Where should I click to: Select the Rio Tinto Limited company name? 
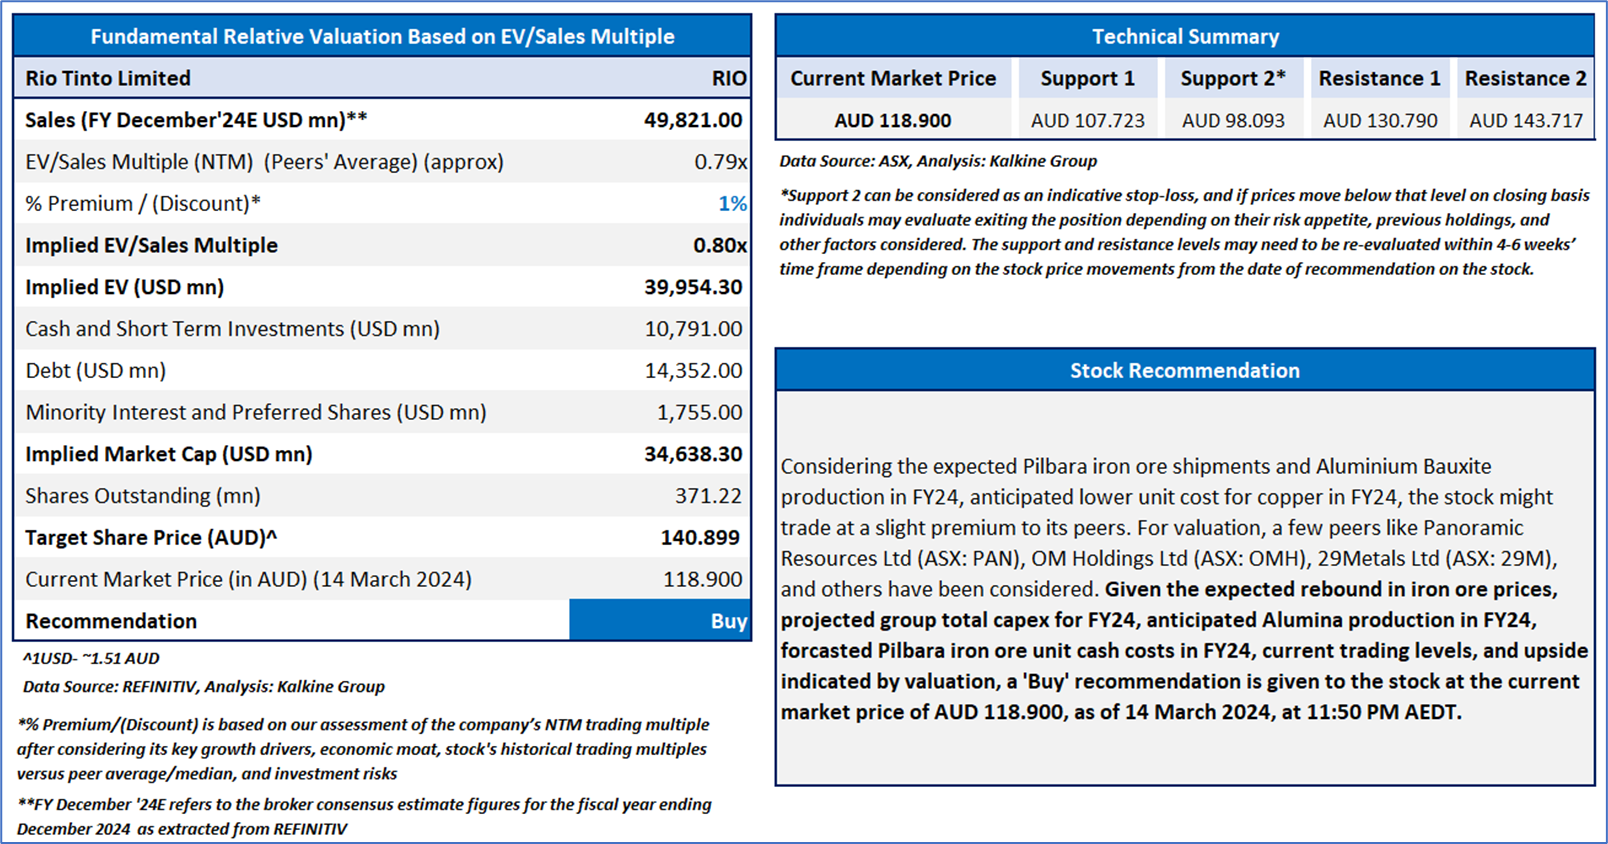tap(108, 78)
